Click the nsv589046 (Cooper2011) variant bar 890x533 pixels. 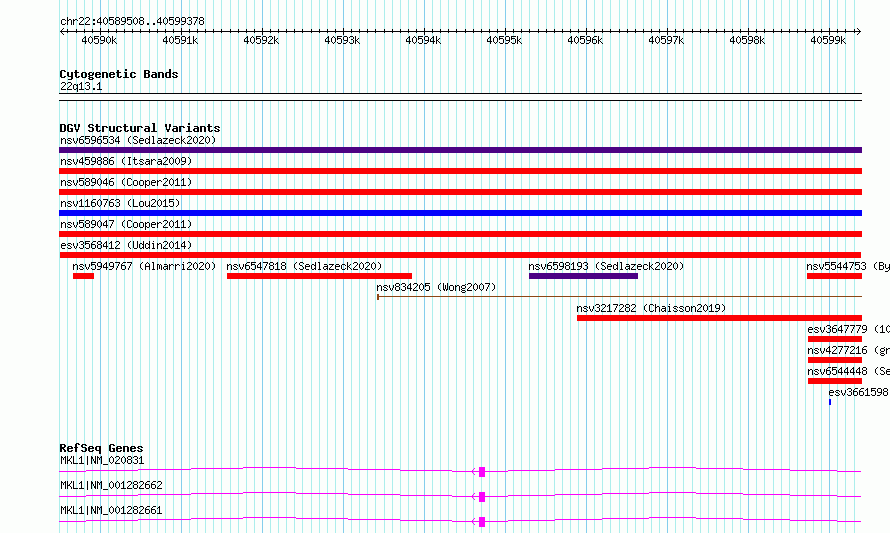click(x=460, y=192)
